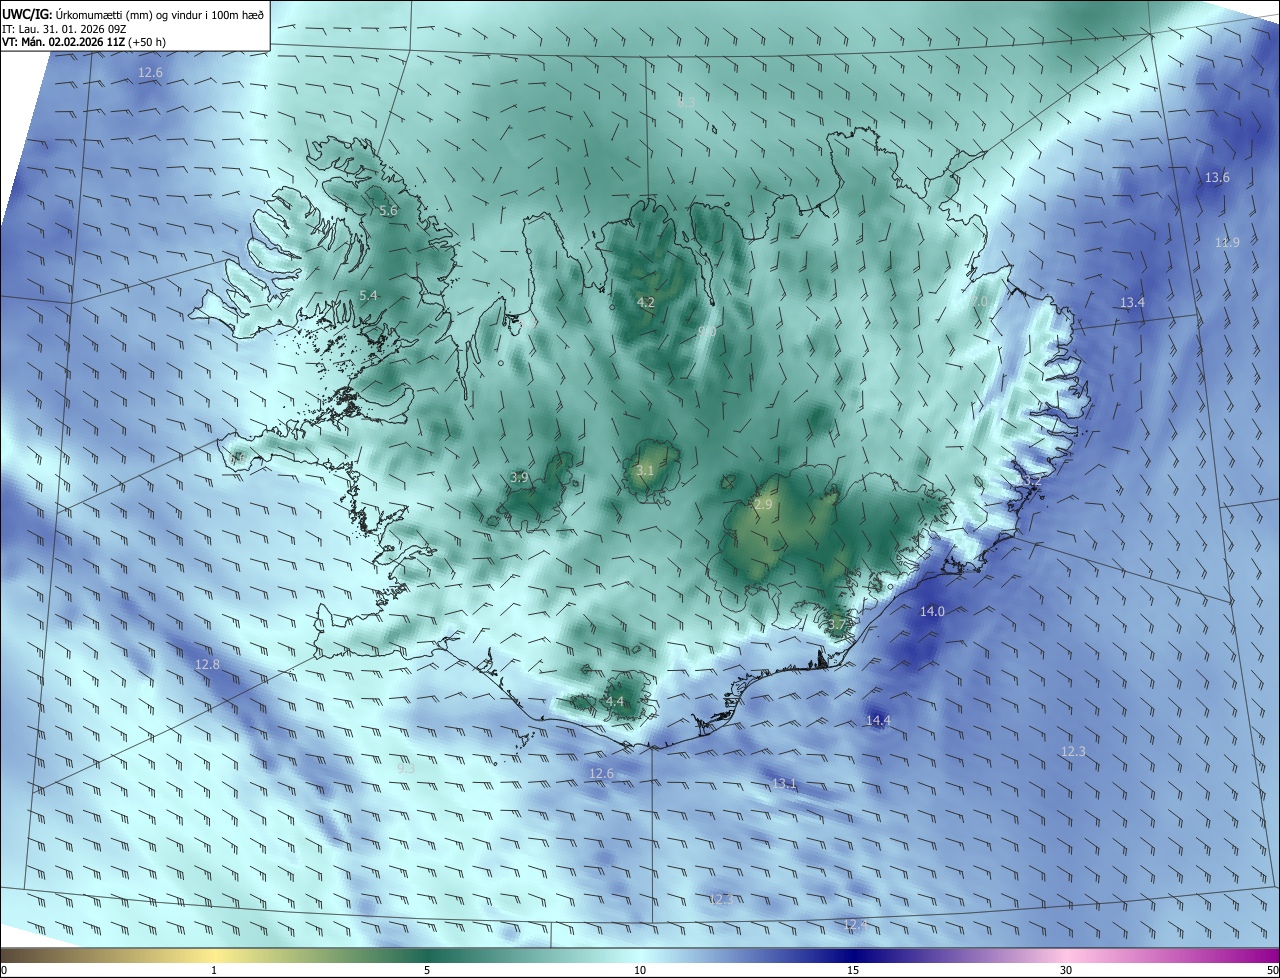Click the 3.2 value in the Eastfjords

[x=1031, y=481]
